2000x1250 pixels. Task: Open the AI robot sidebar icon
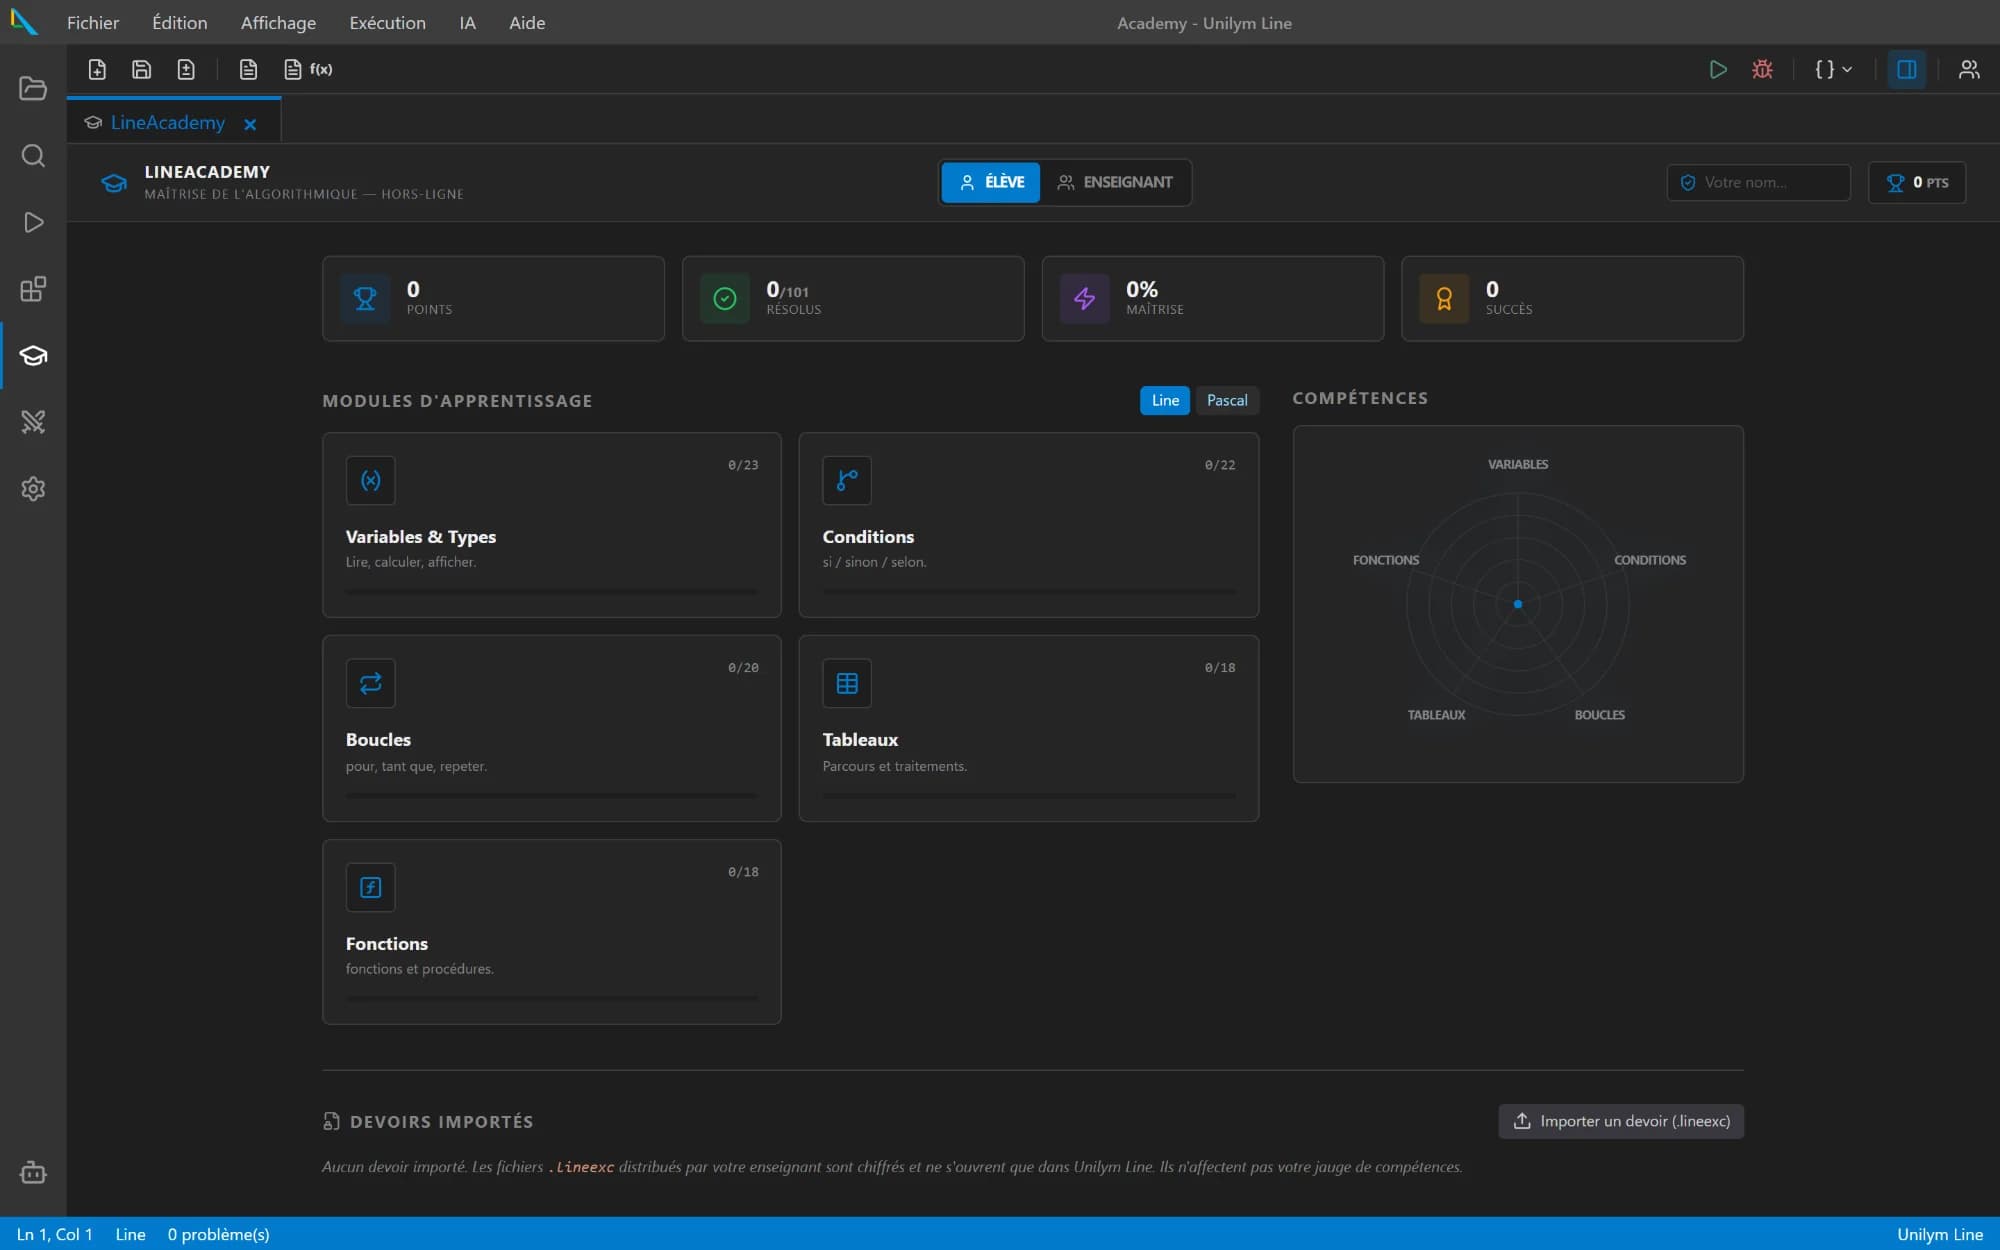click(x=33, y=1172)
